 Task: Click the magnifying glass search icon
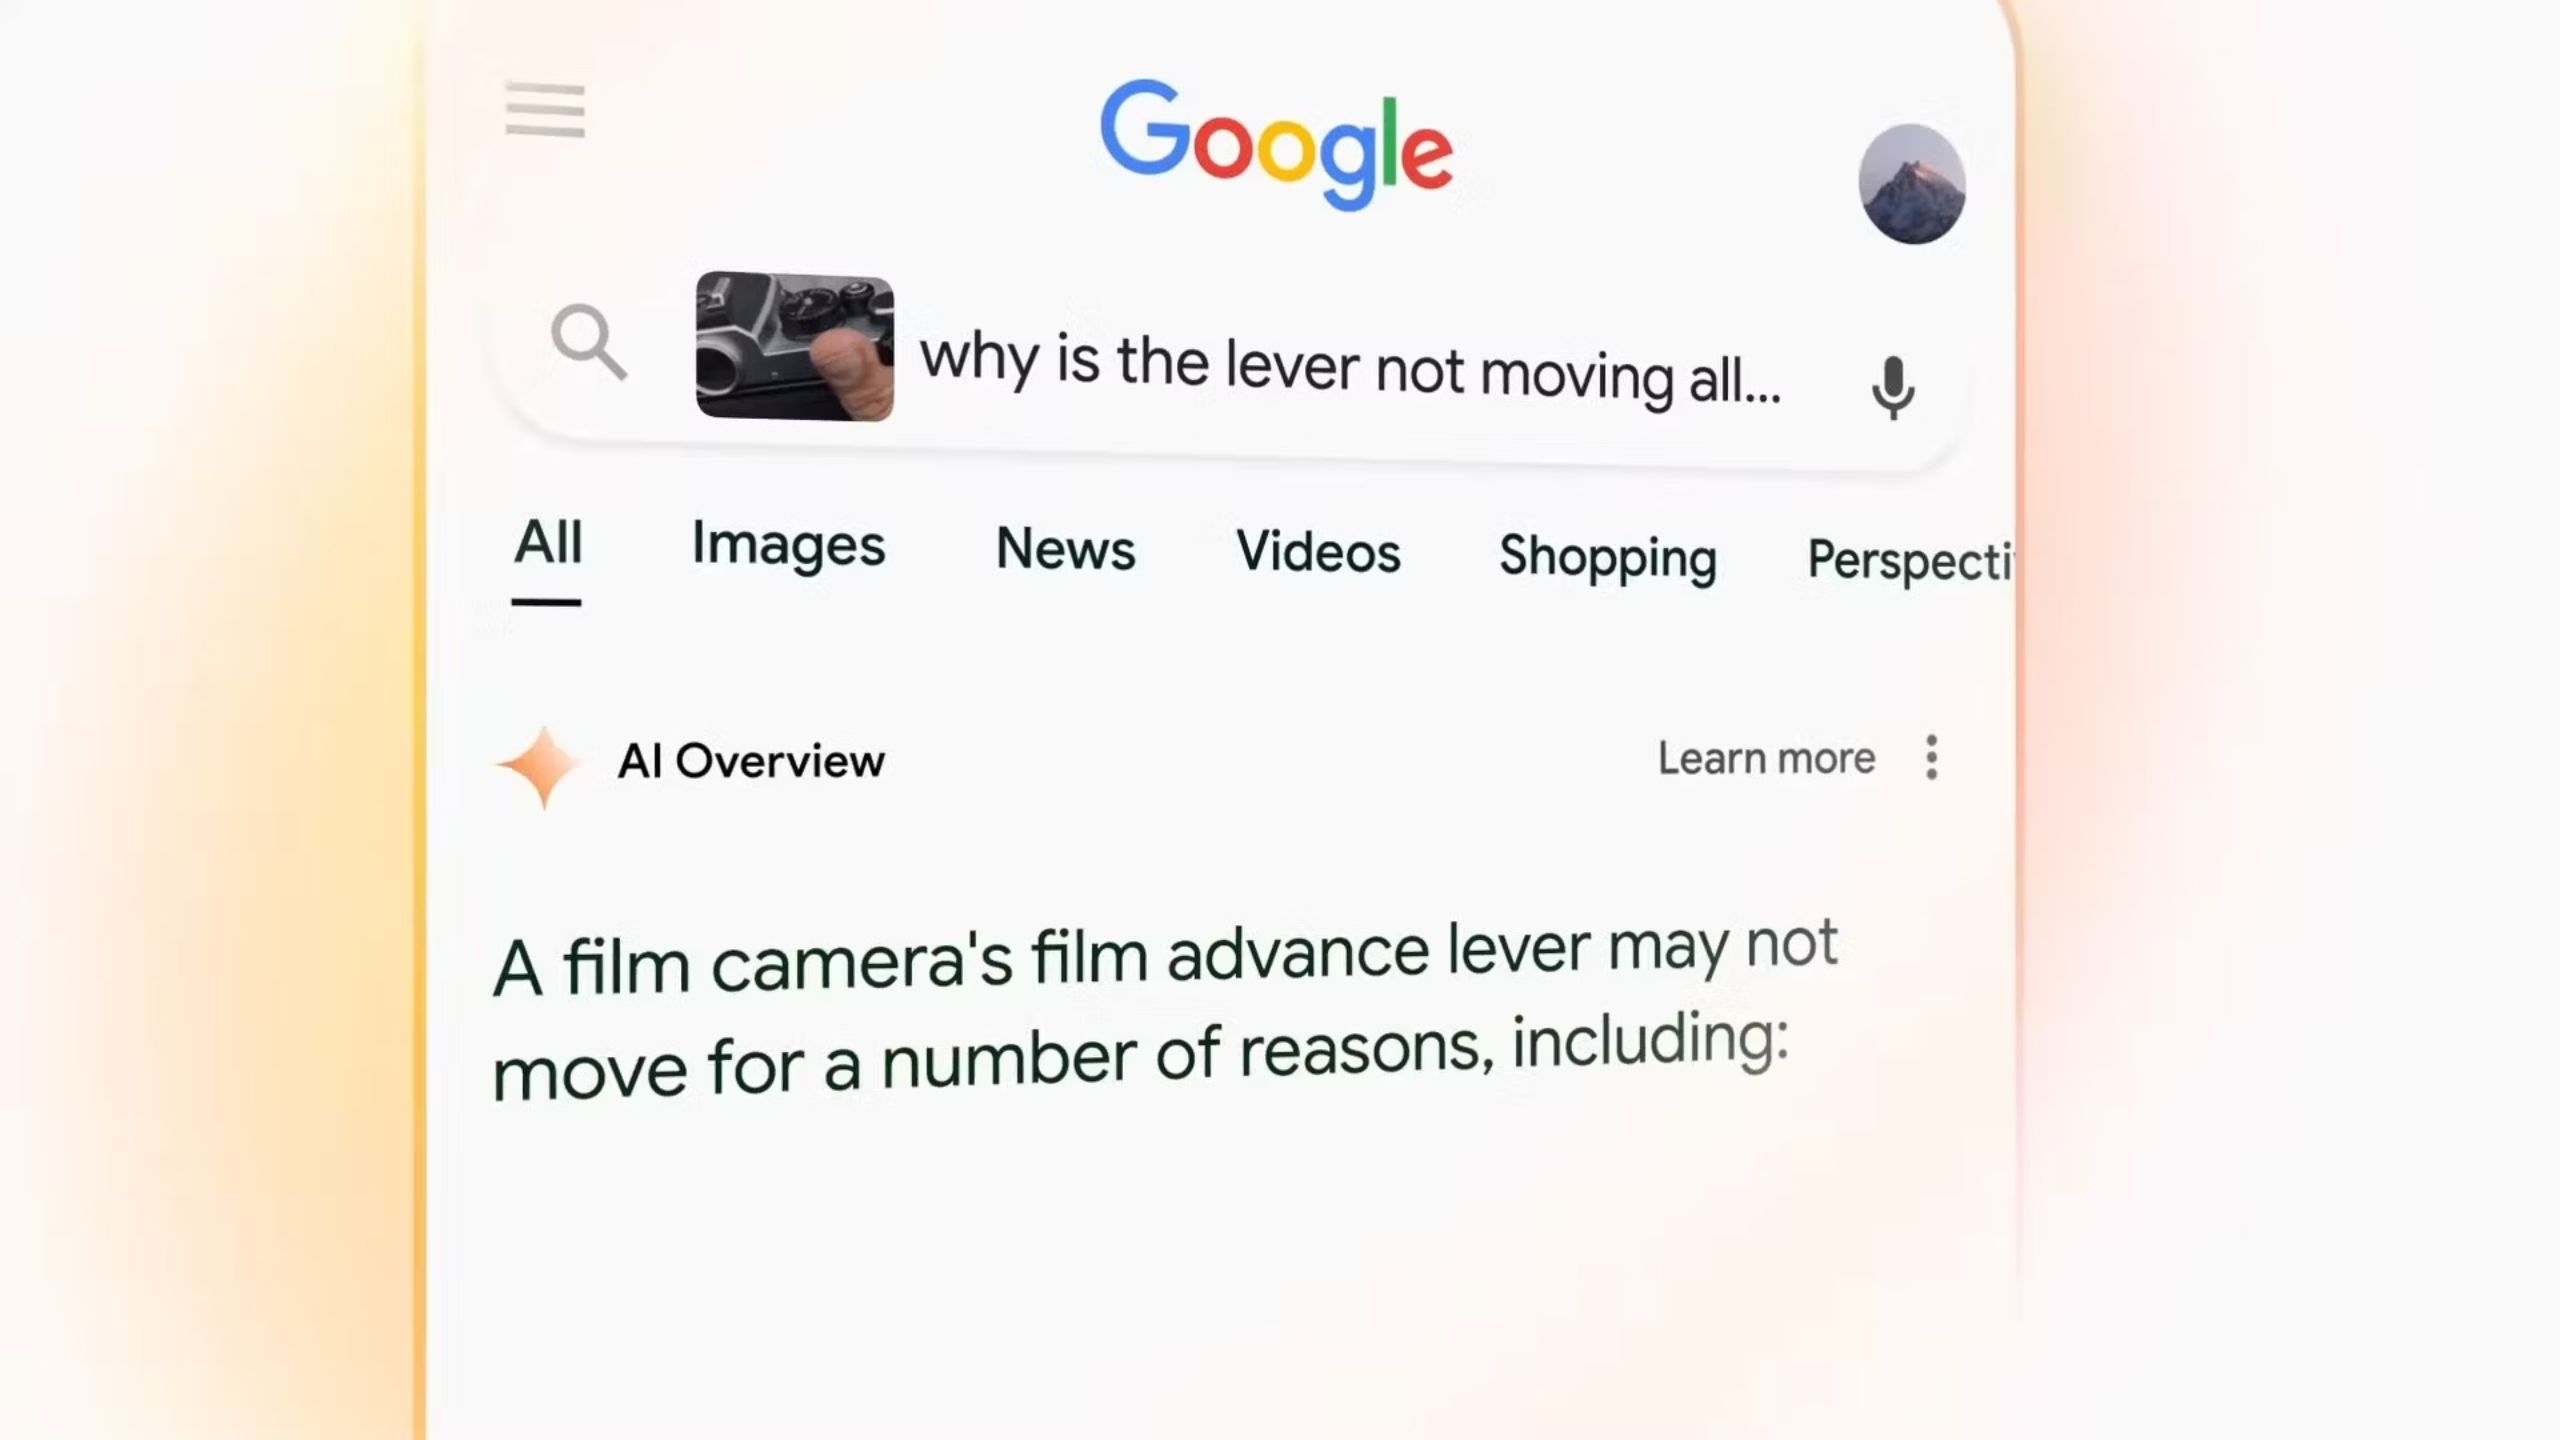point(589,343)
